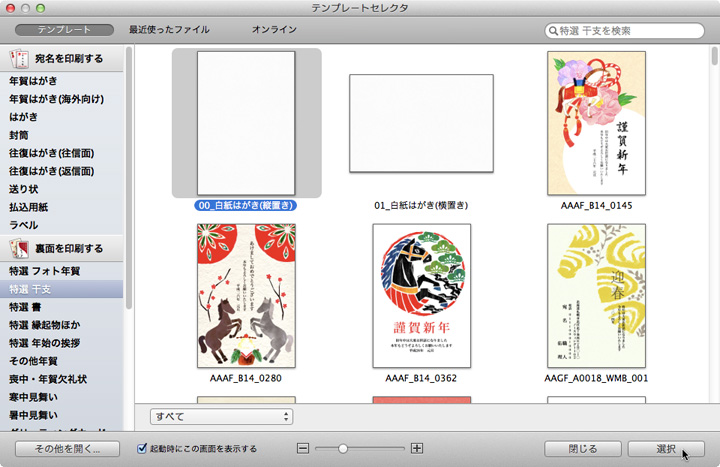The width and height of the screenshot is (720, 467).
Task: Click the zoom out minus icon
Action: (x=304, y=449)
